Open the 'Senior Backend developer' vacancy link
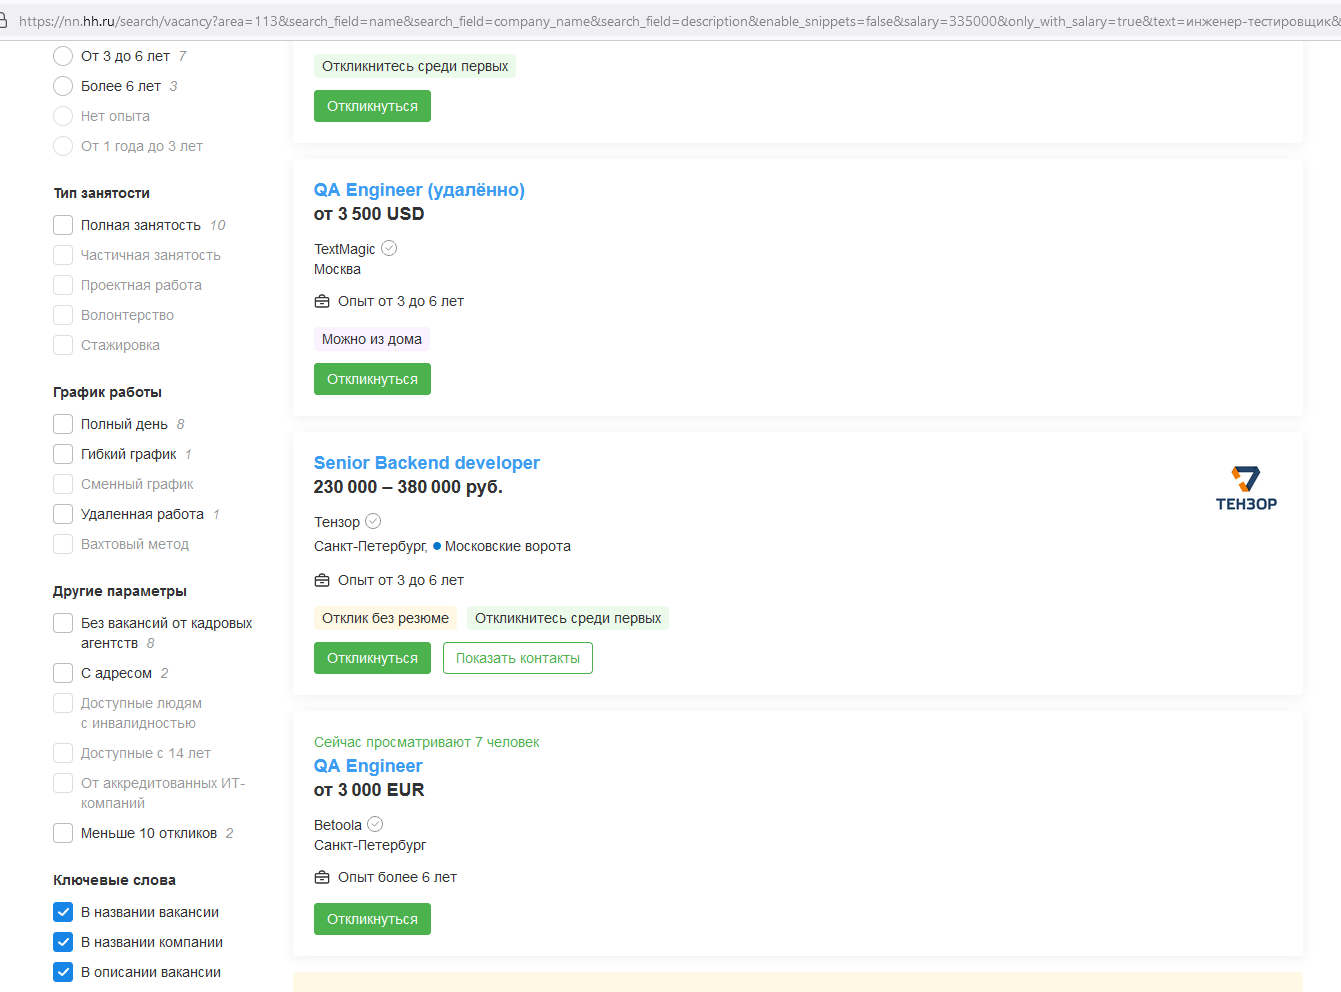The height and width of the screenshot is (992, 1341). coord(426,463)
